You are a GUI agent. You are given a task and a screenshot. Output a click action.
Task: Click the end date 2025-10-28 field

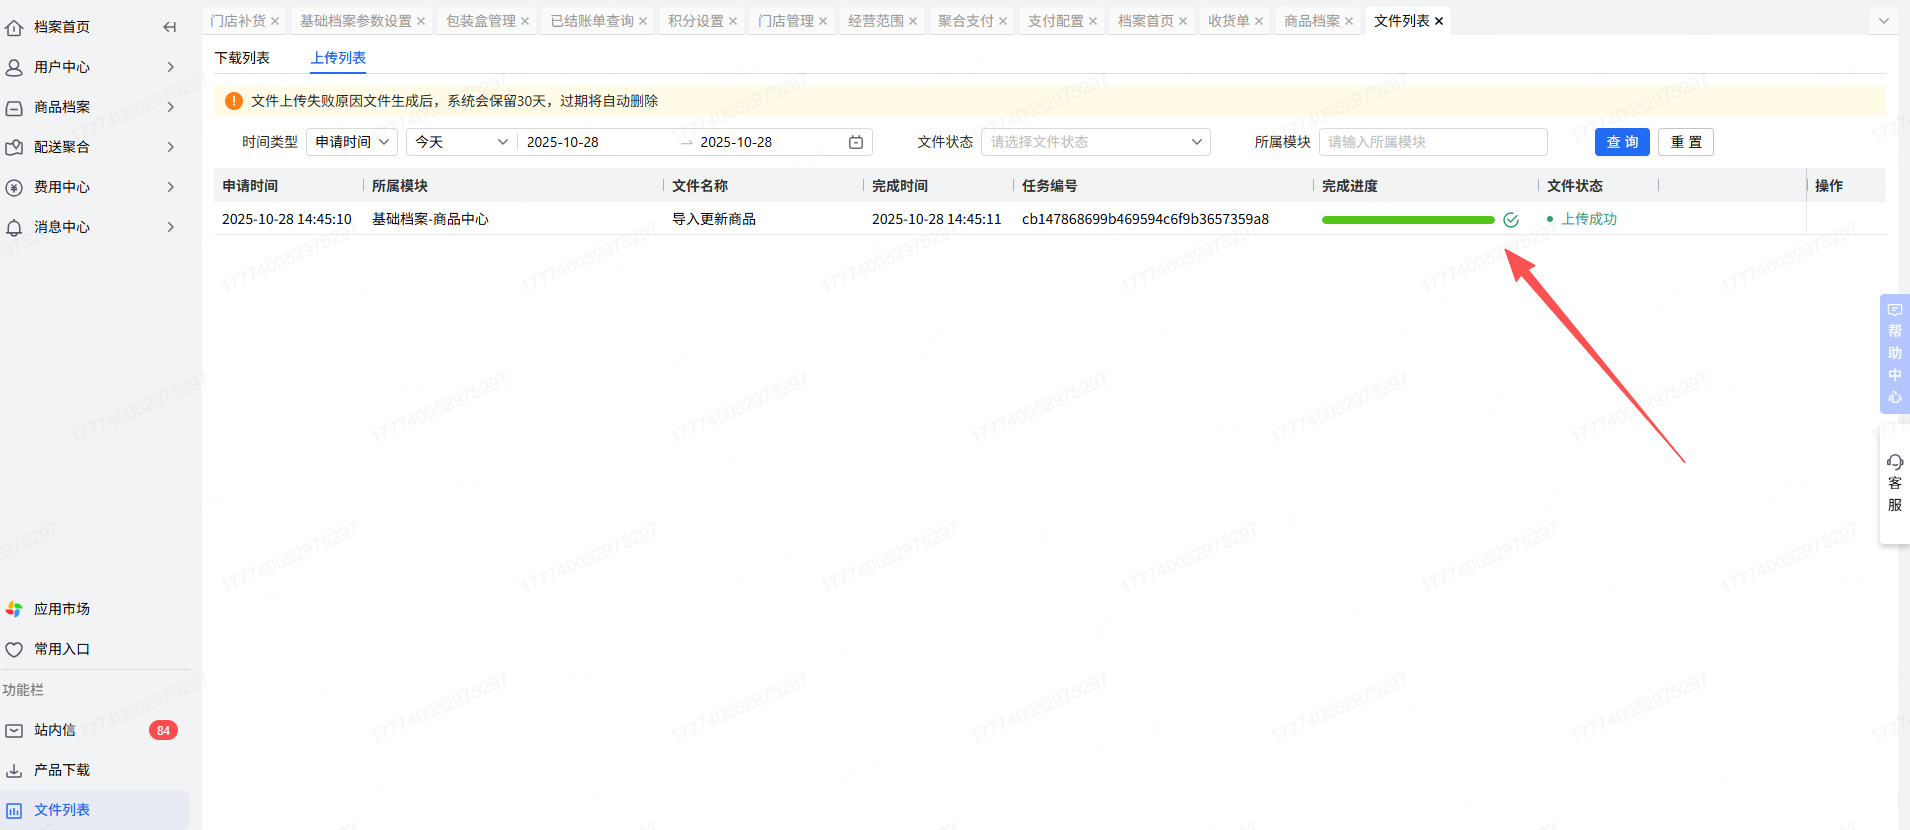pyautogui.click(x=736, y=142)
